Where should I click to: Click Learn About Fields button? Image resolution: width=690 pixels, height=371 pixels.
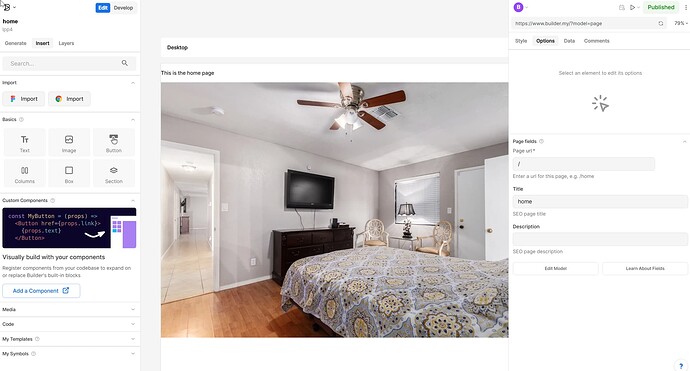pyautogui.click(x=645, y=268)
